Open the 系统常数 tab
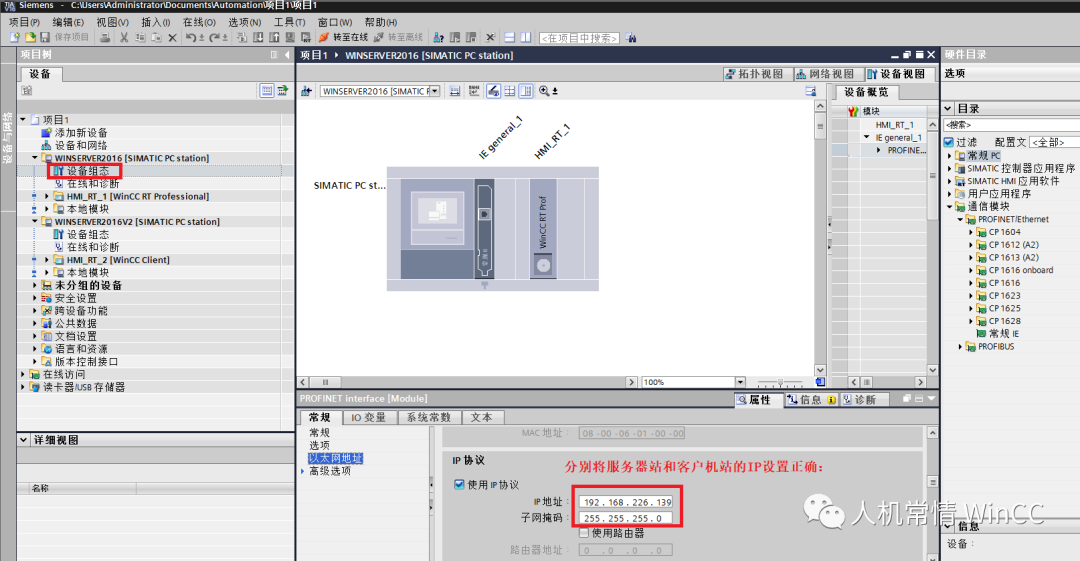The height and width of the screenshot is (561, 1080). (x=428, y=417)
